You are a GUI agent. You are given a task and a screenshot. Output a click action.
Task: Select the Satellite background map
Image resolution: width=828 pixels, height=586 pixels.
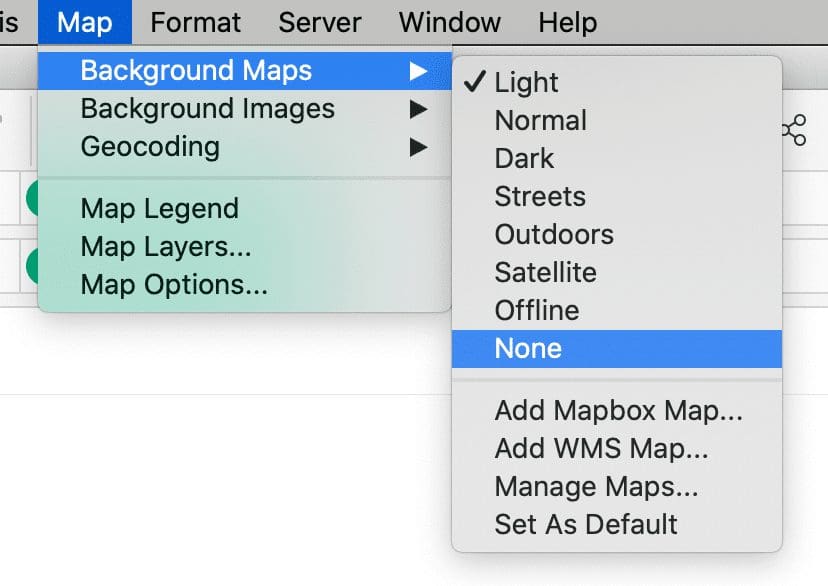[545, 272]
